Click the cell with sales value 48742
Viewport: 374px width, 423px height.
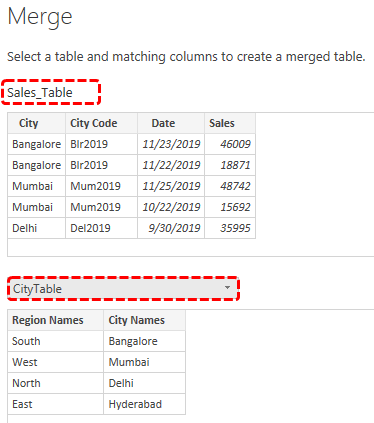[230, 186]
